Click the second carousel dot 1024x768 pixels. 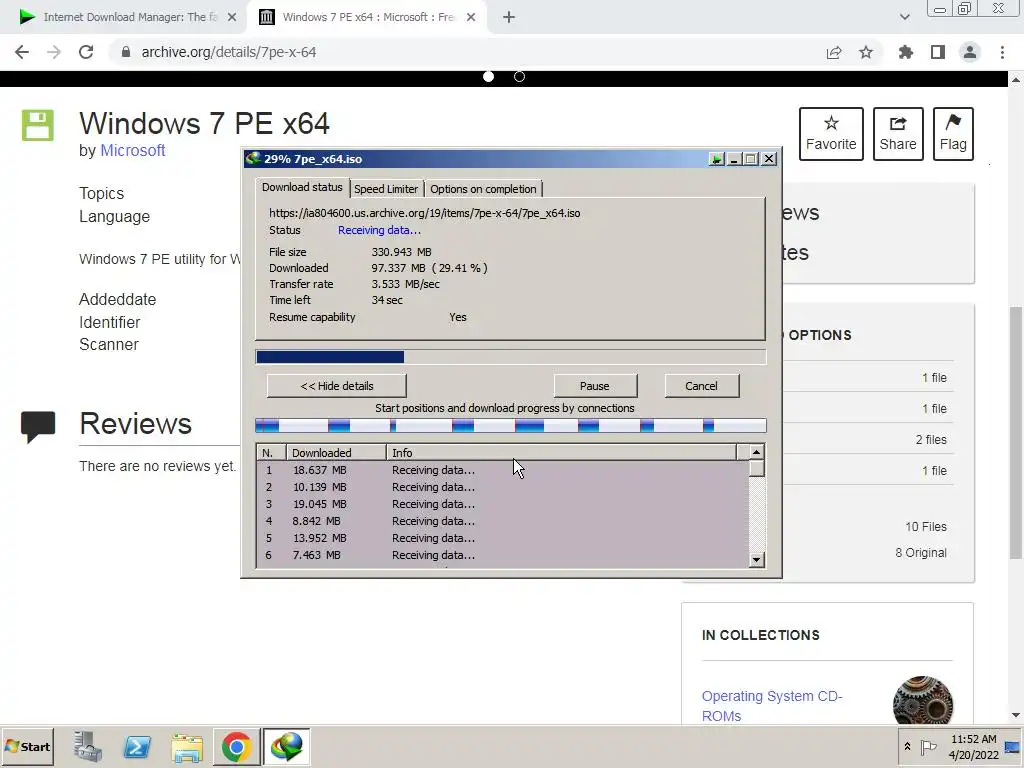519,76
